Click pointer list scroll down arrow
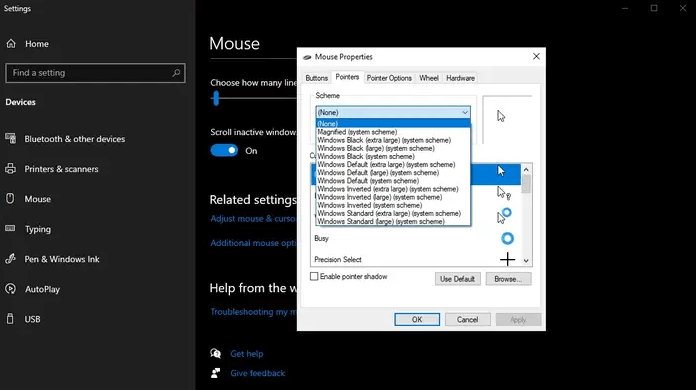Screen dimensions: 696x390 pos(526,261)
